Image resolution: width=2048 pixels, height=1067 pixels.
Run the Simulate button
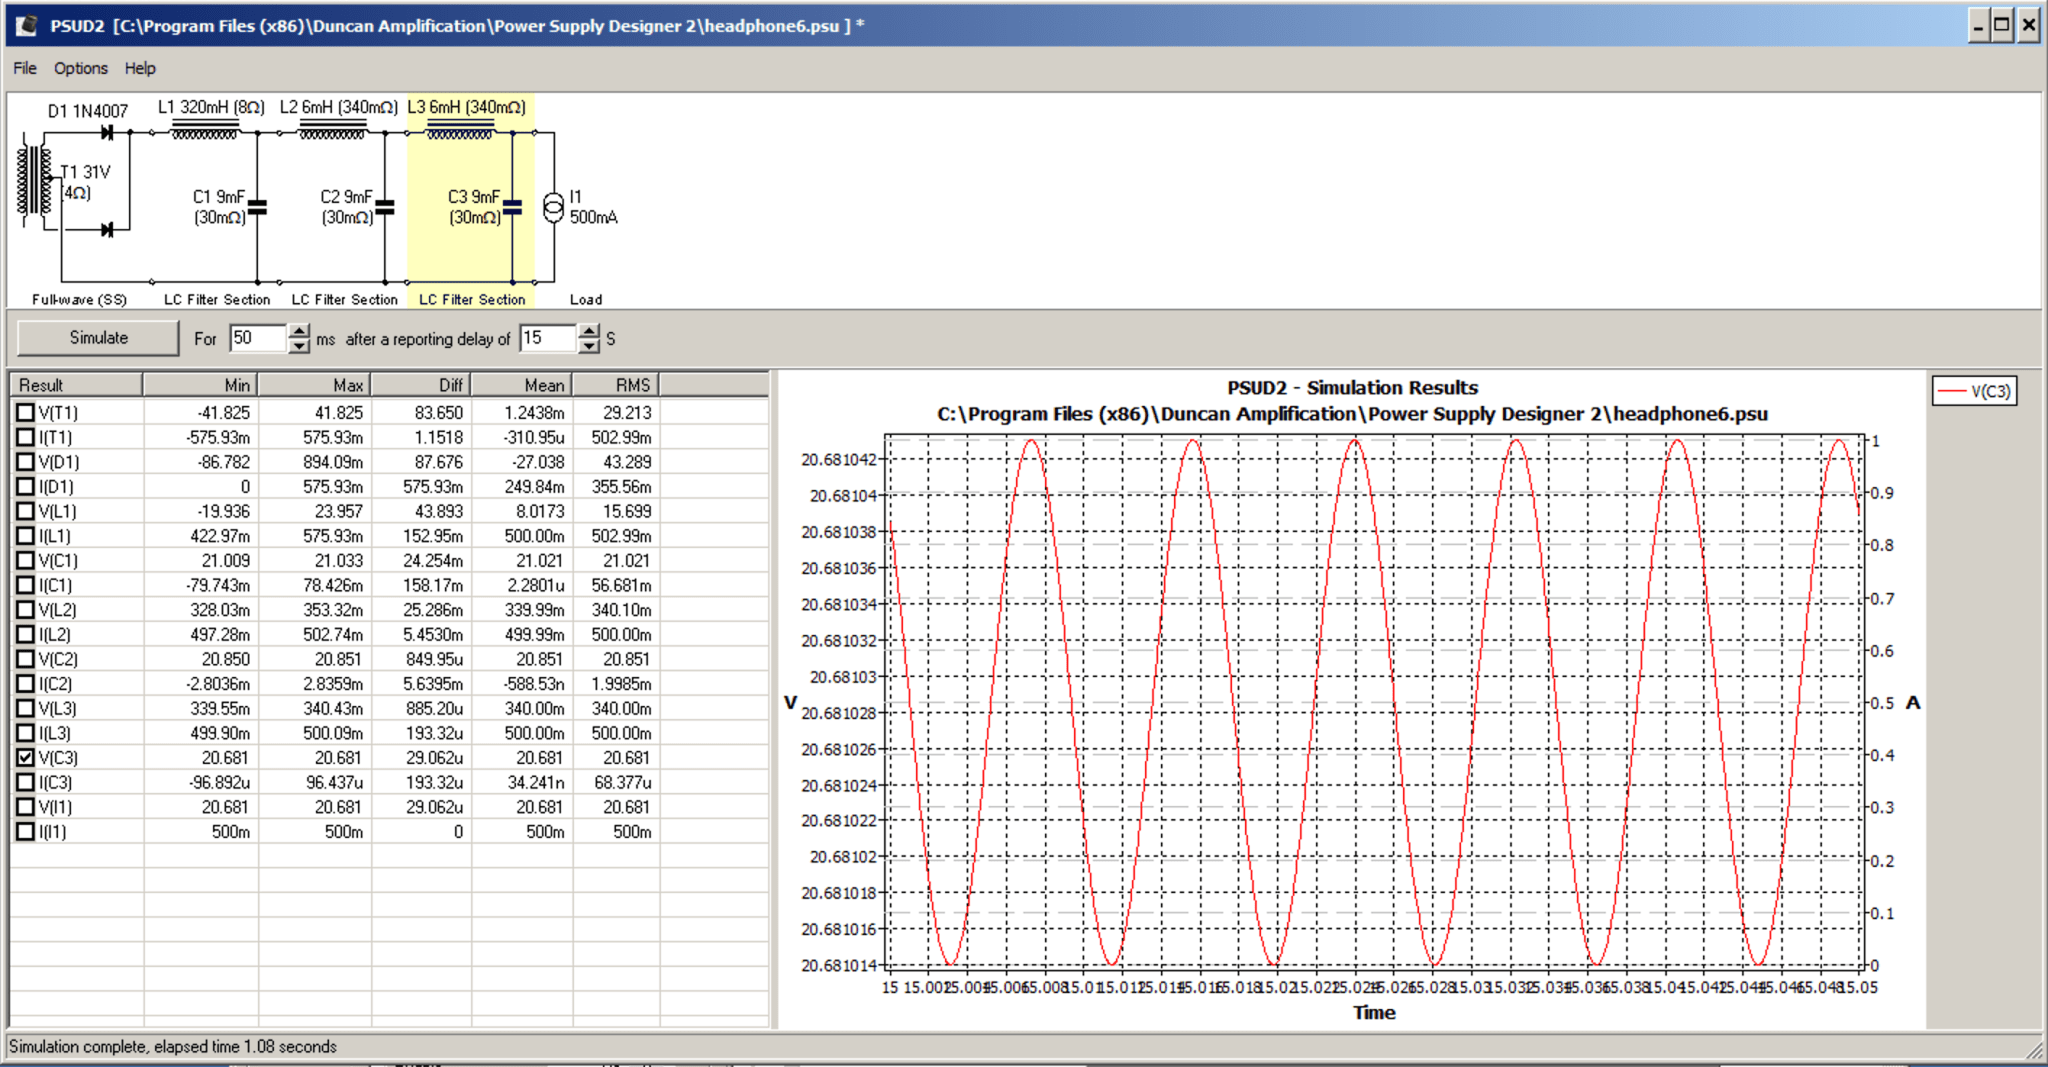point(98,338)
